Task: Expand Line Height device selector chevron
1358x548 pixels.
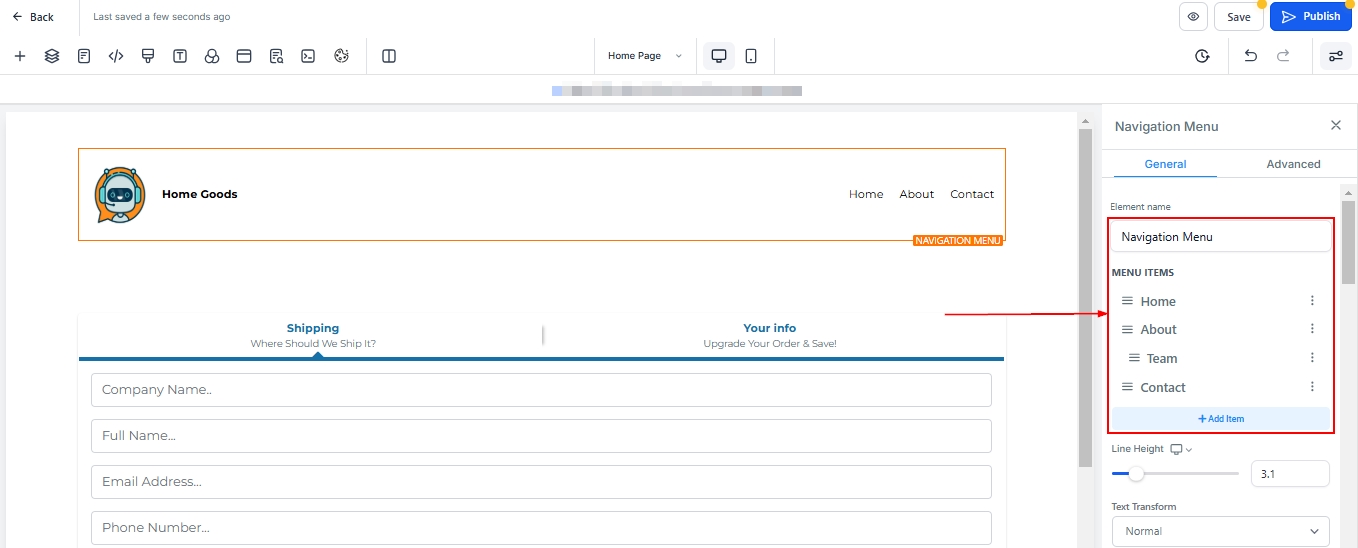Action: coord(1189,450)
